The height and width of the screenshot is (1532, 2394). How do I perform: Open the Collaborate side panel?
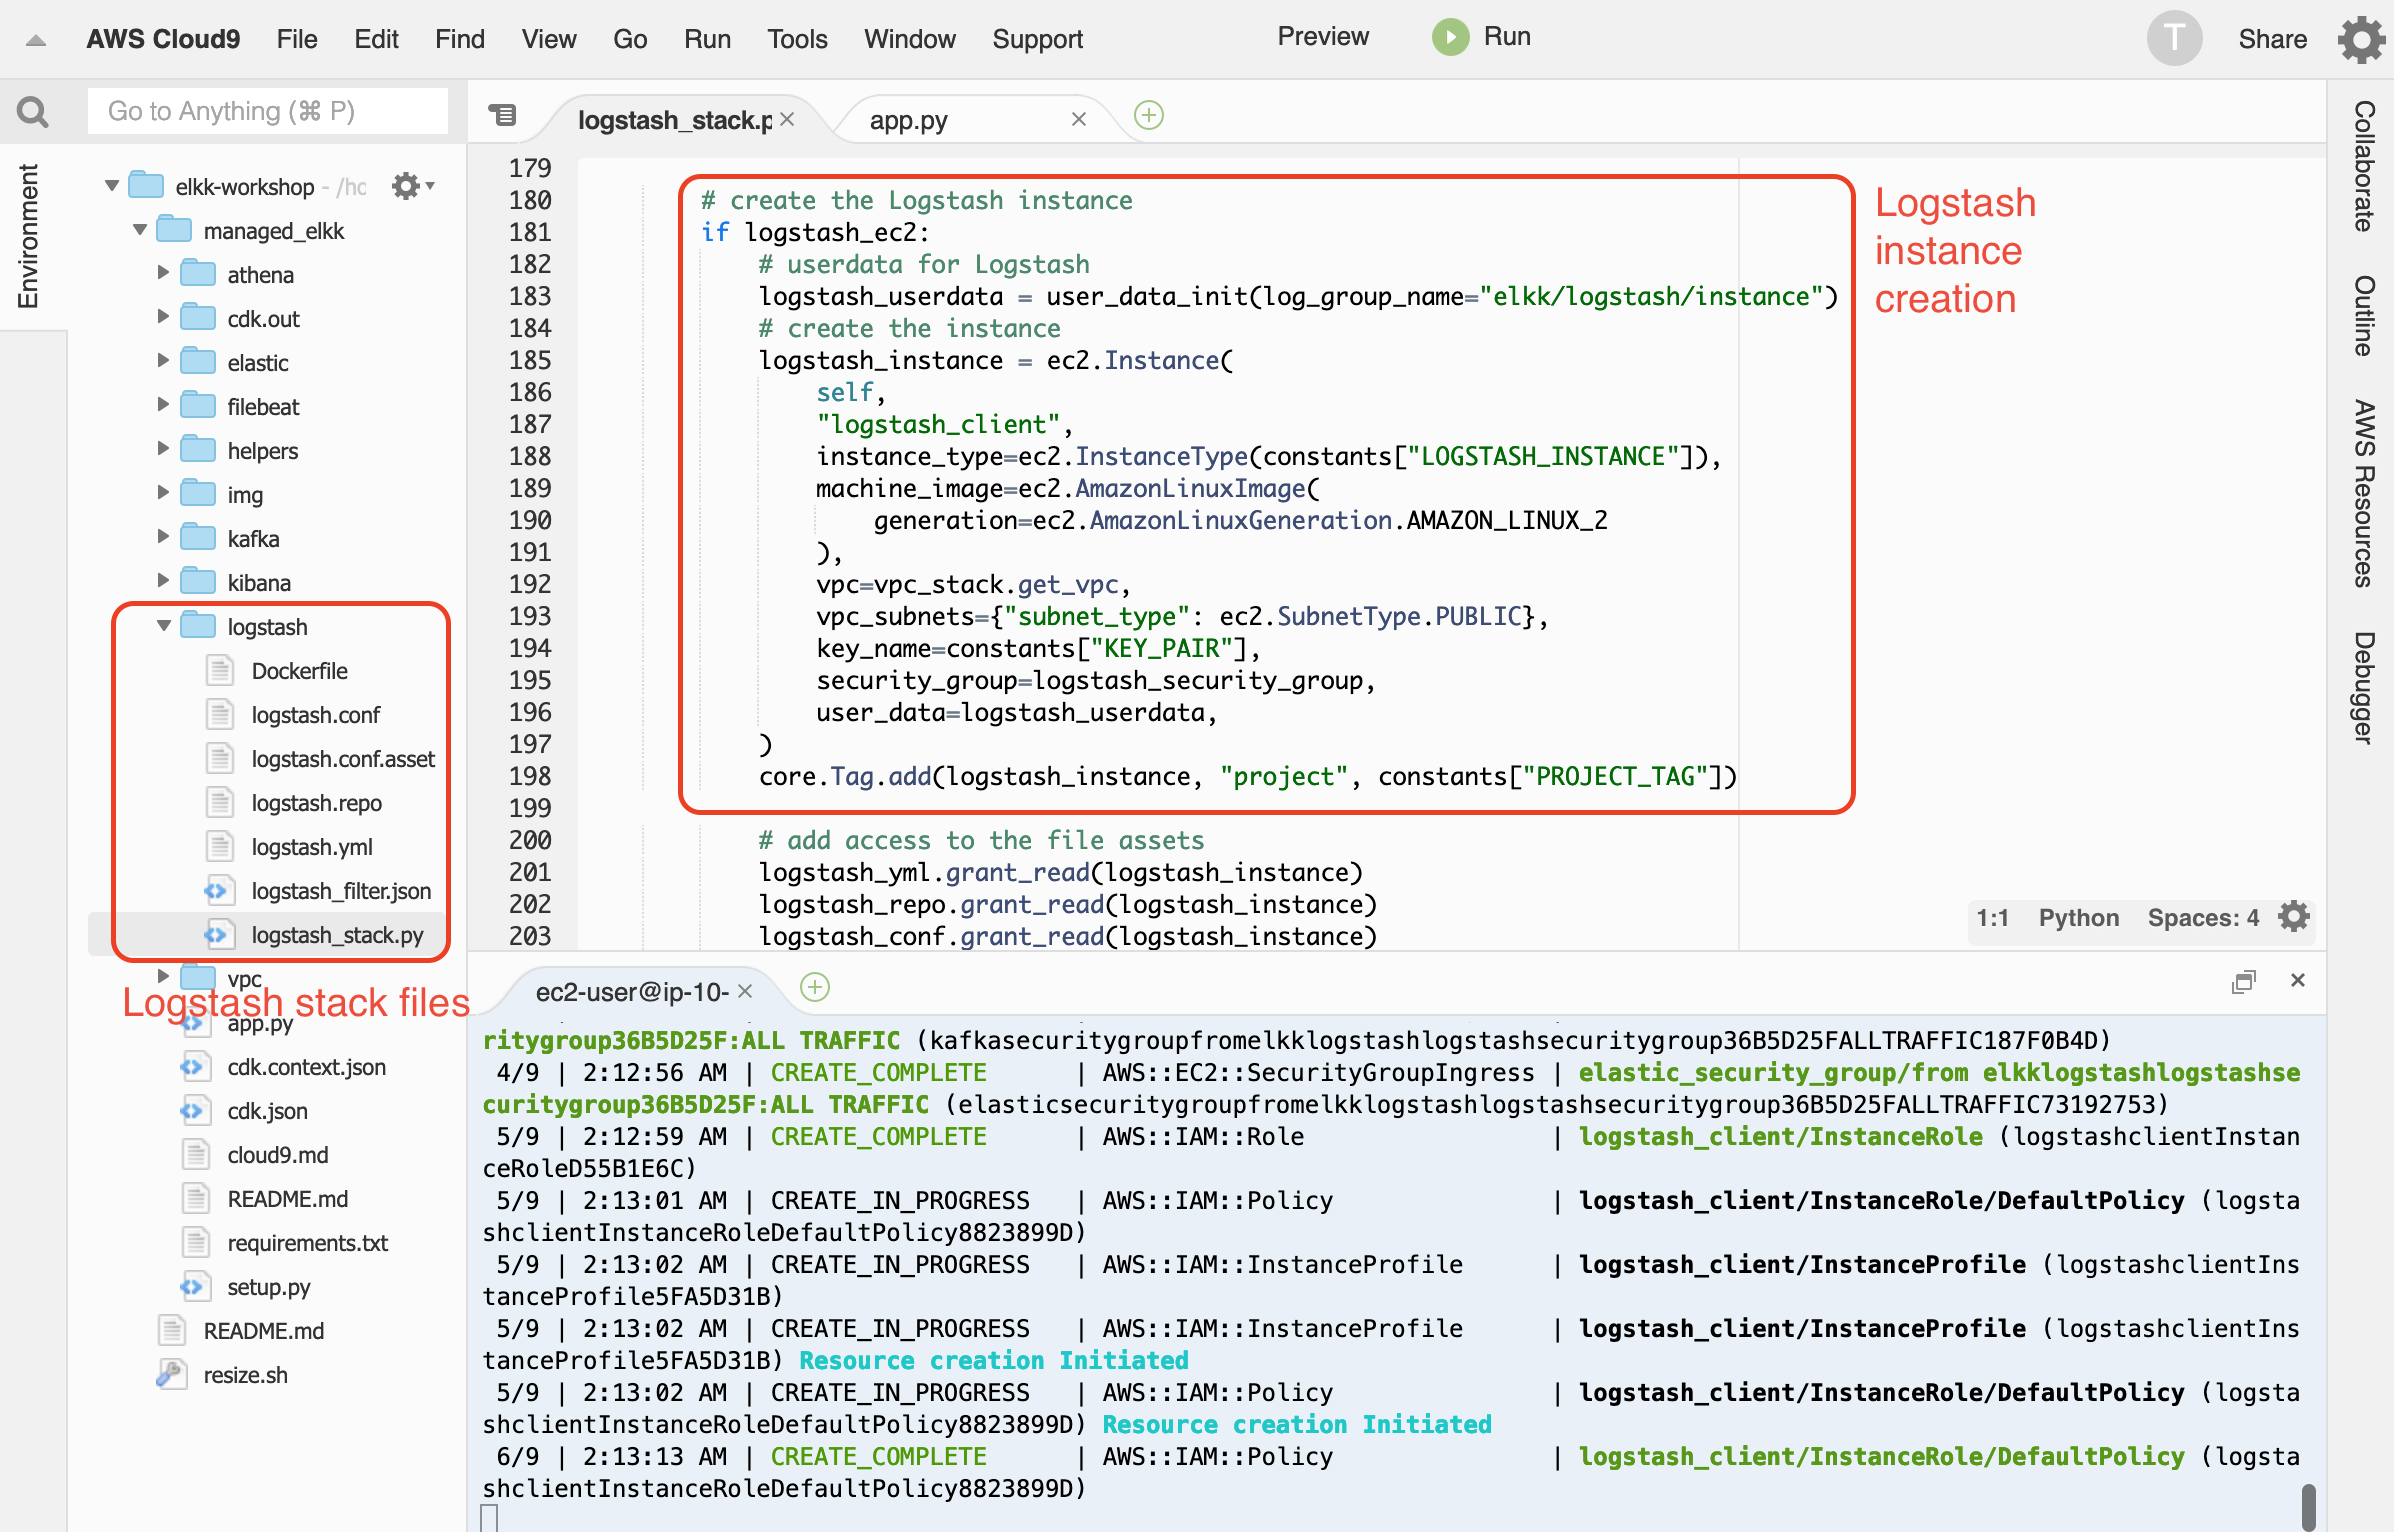[2364, 166]
